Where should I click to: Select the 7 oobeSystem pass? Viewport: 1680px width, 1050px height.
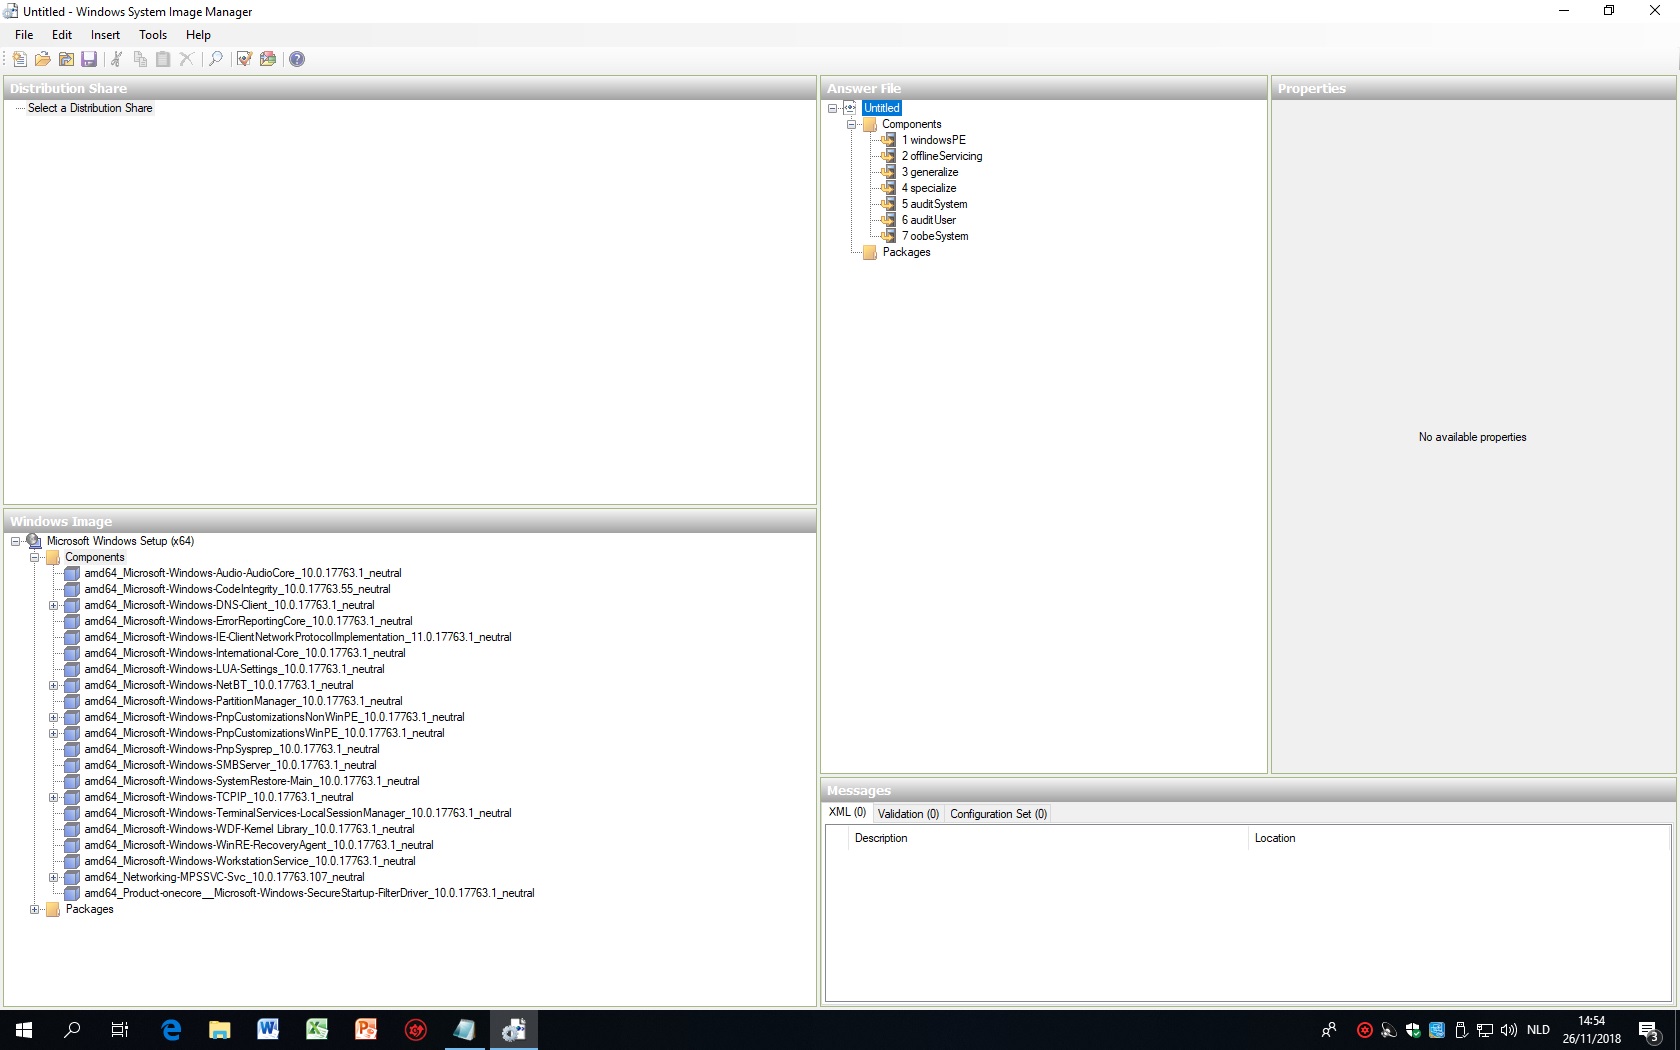click(935, 236)
